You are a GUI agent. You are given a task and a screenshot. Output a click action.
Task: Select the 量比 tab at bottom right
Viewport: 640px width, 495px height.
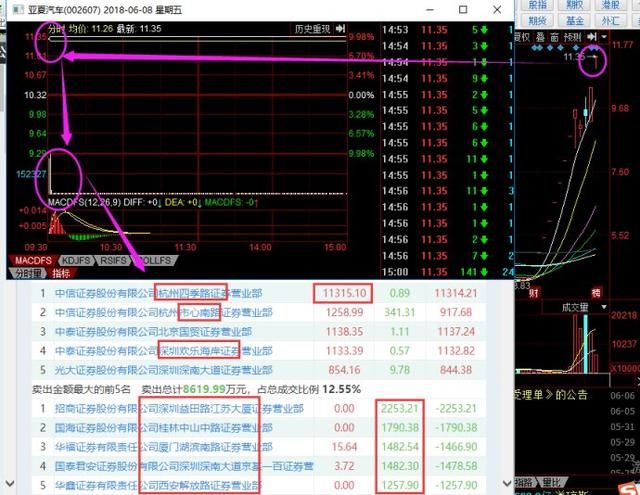(551, 483)
